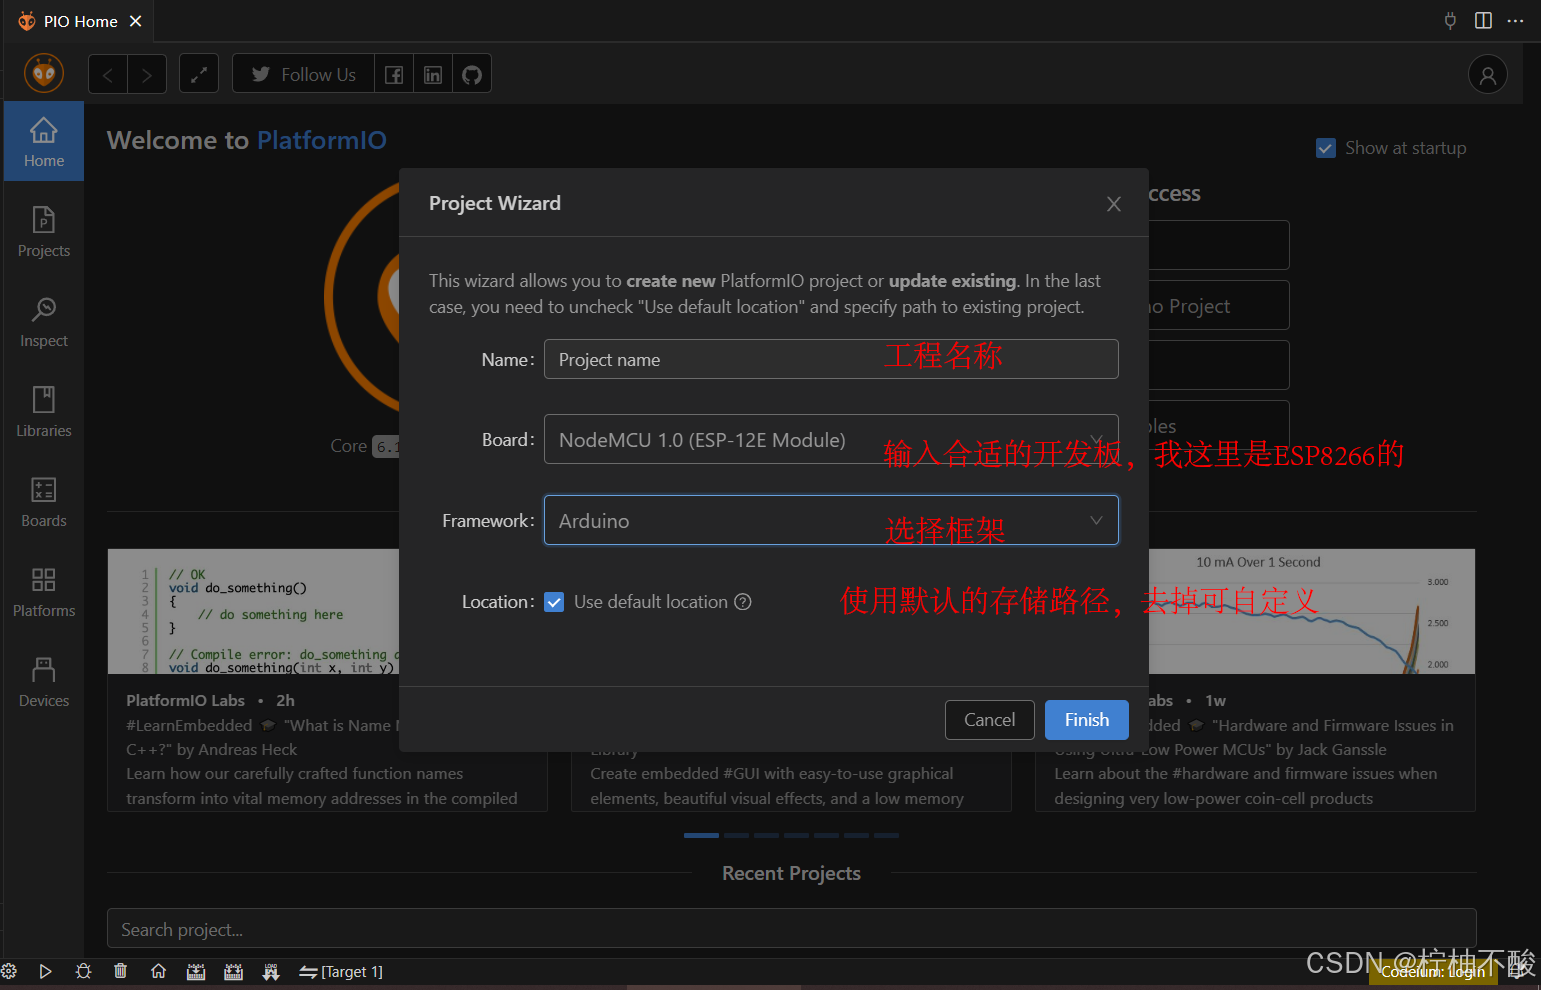1541x990 pixels.
Task: Click the home icon in status bar
Action: [158, 971]
